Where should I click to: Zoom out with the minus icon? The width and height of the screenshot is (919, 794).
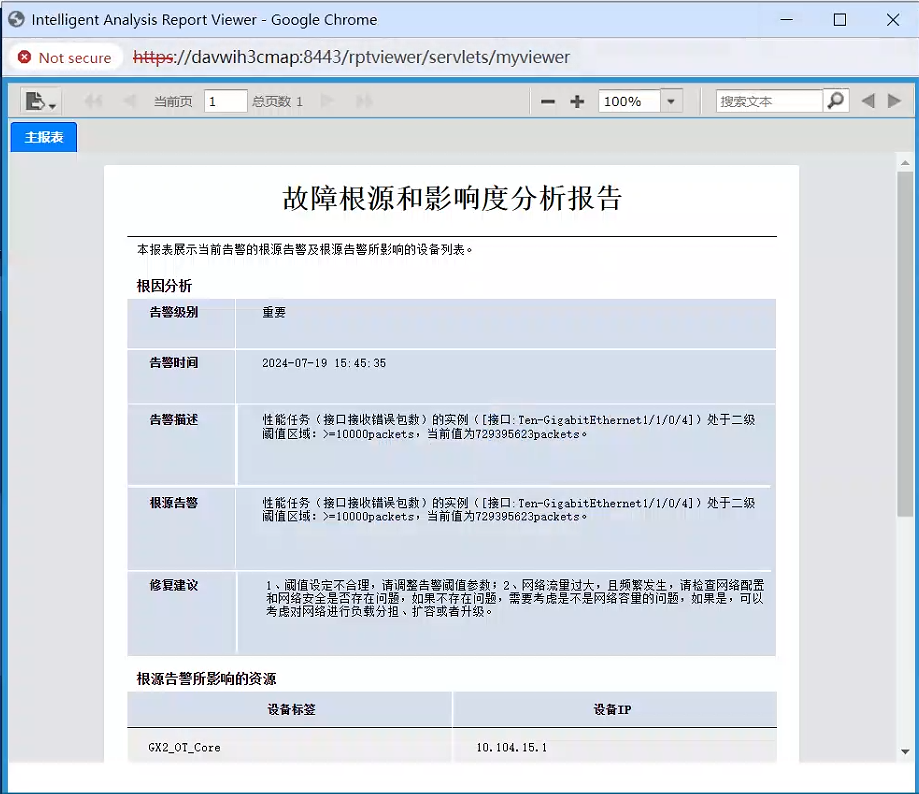[x=547, y=102]
